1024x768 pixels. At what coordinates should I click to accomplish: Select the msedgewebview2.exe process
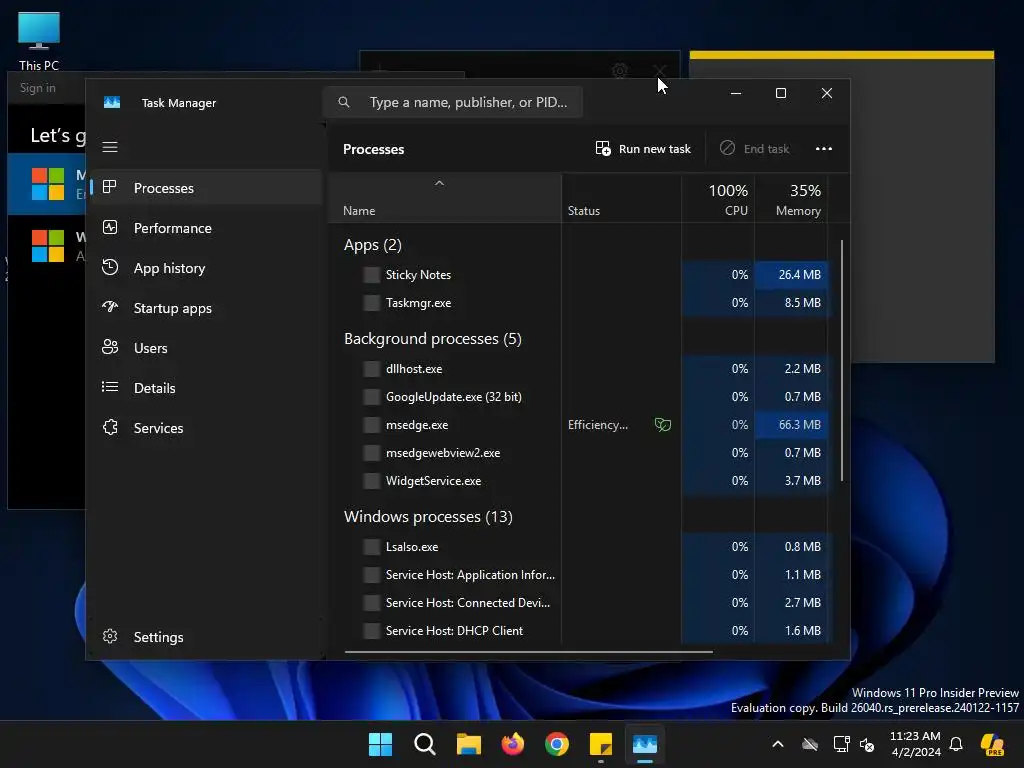(x=579, y=453)
